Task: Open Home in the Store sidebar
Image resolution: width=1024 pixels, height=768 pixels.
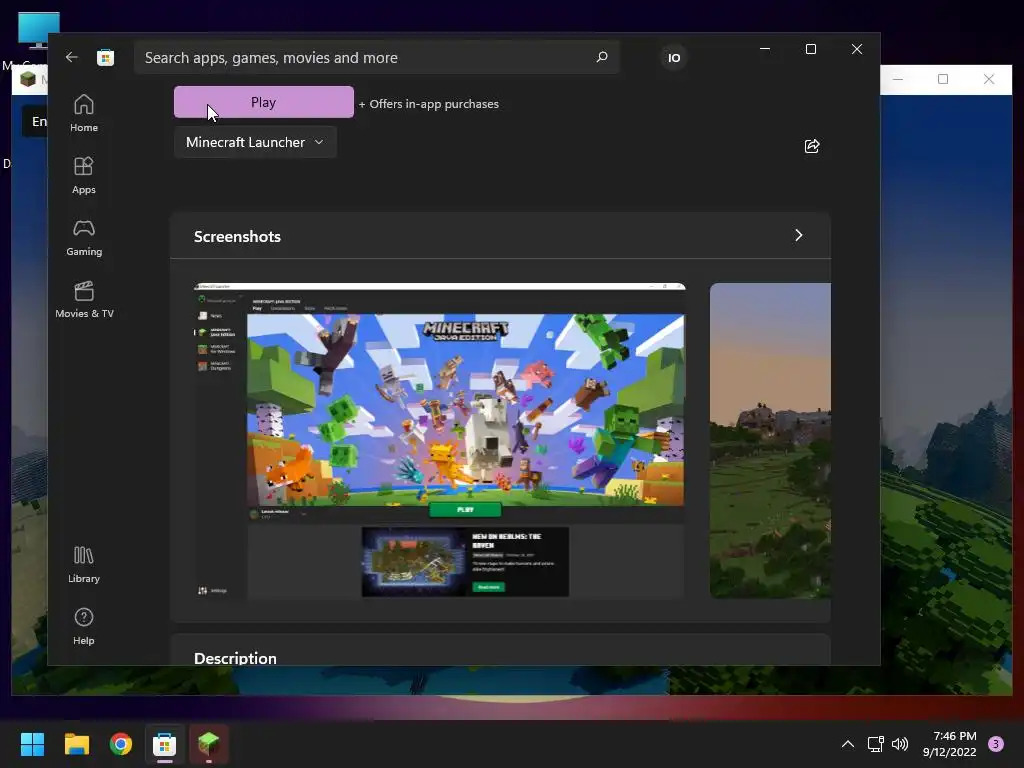Action: pyautogui.click(x=84, y=113)
